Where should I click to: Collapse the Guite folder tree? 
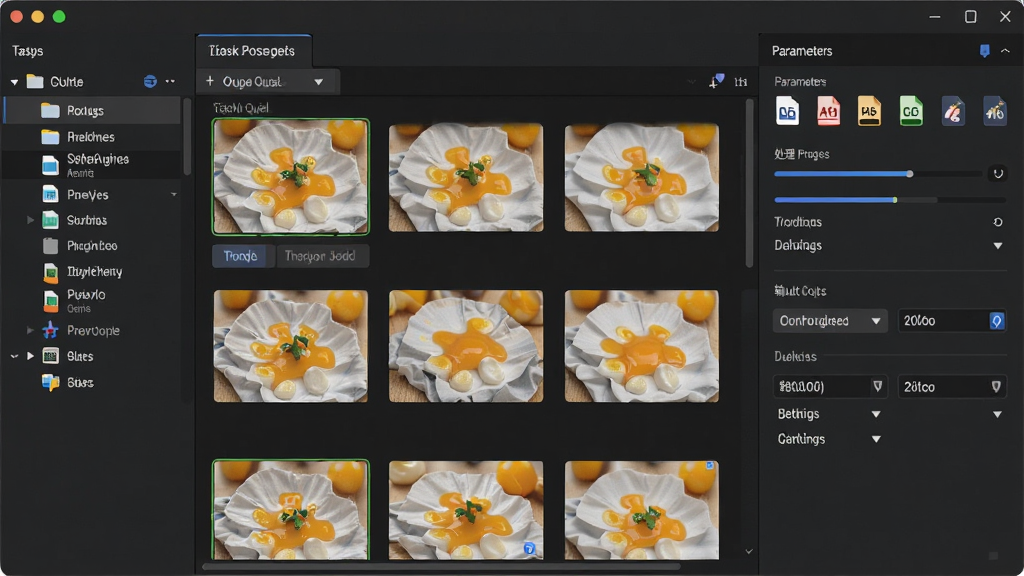point(14,82)
